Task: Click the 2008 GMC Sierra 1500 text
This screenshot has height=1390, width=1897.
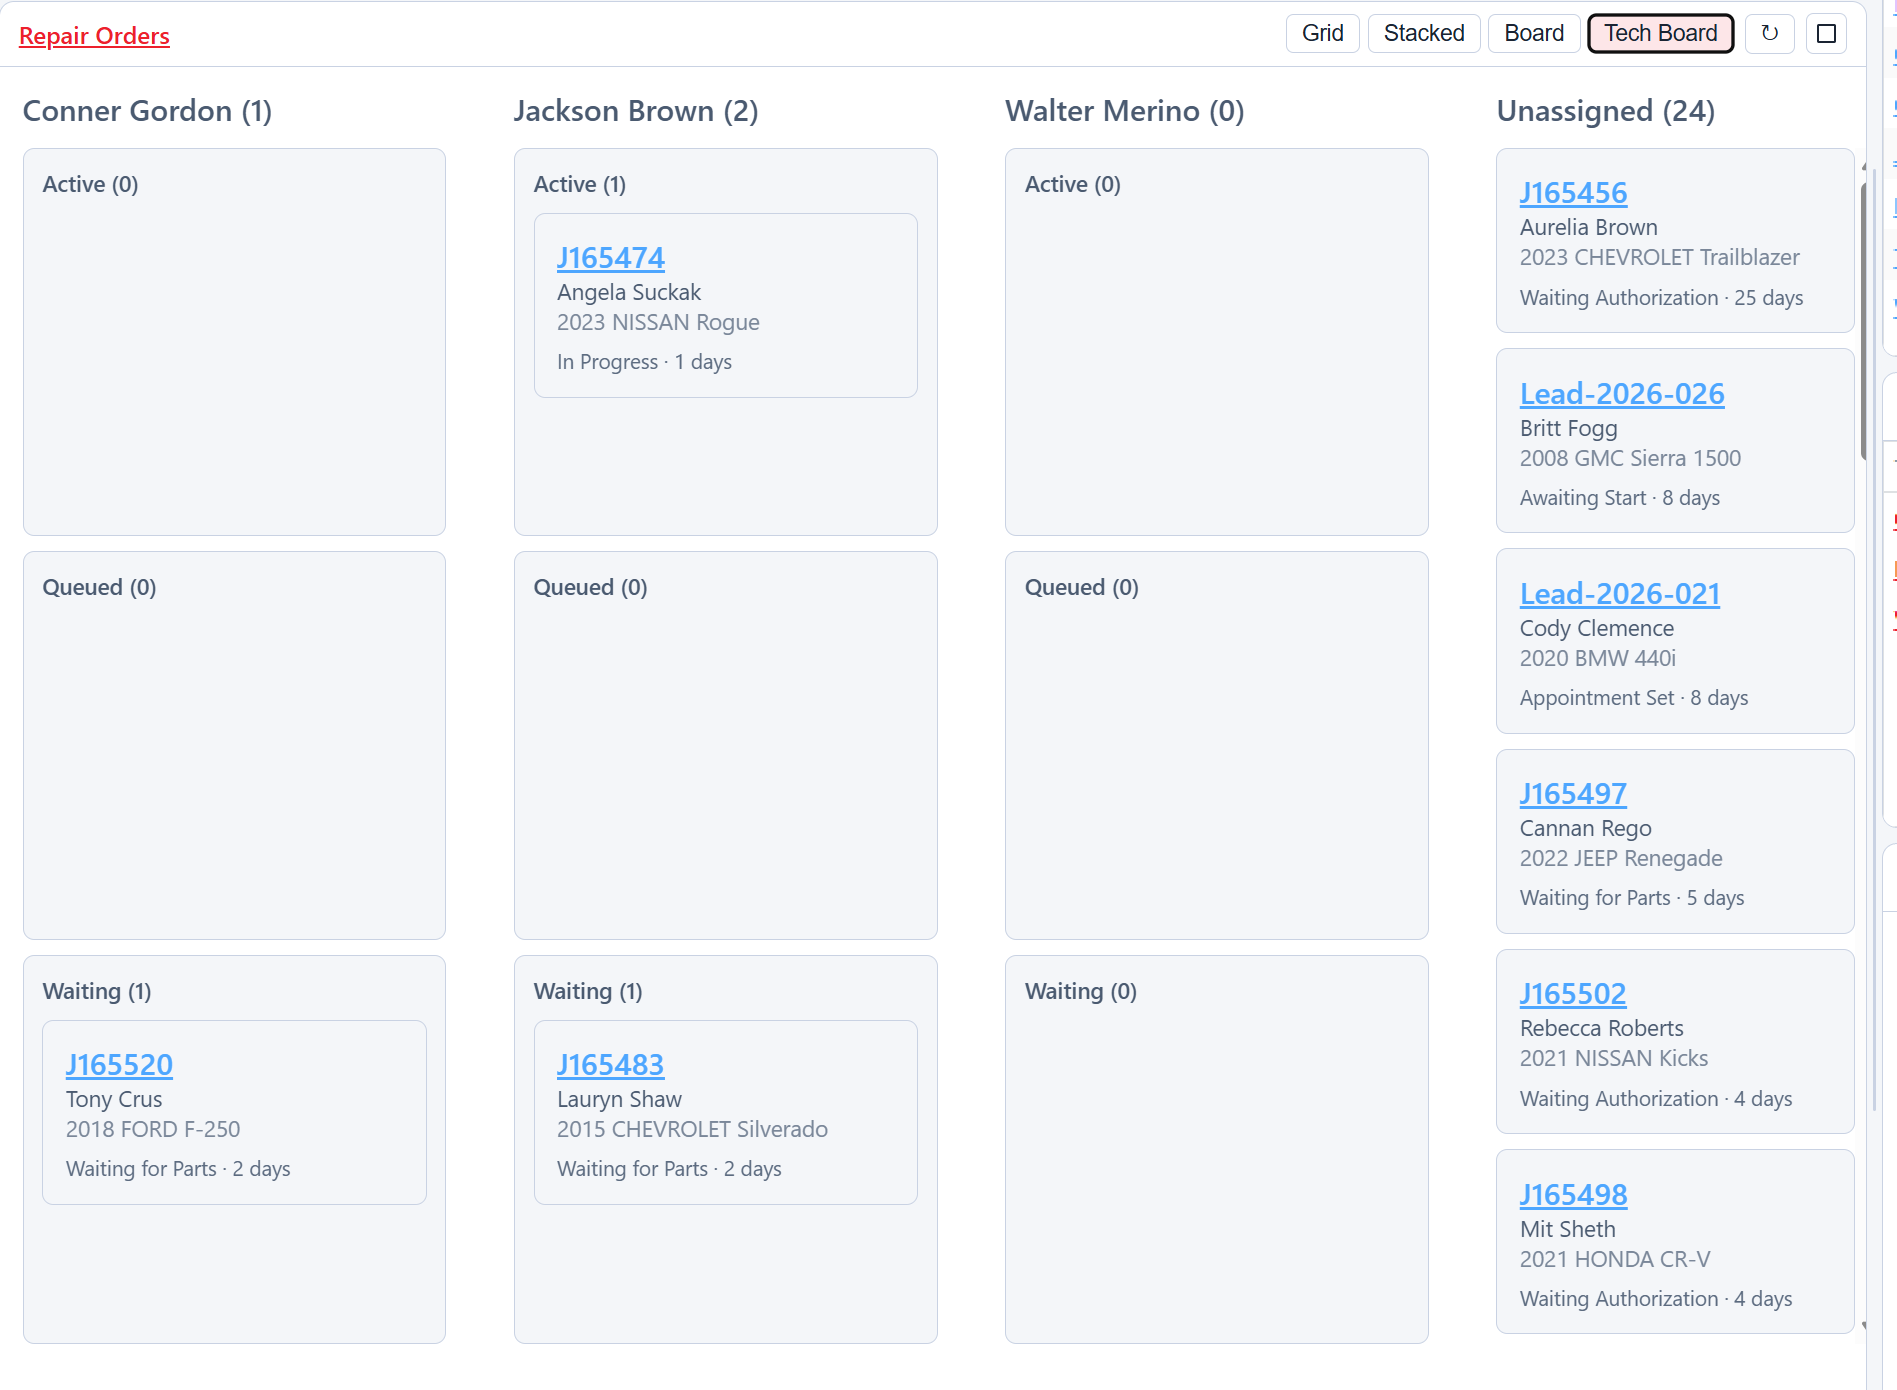Action: pos(1630,458)
